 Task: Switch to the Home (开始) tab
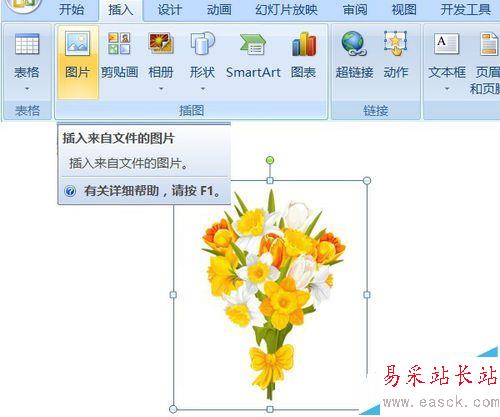click(72, 9)
